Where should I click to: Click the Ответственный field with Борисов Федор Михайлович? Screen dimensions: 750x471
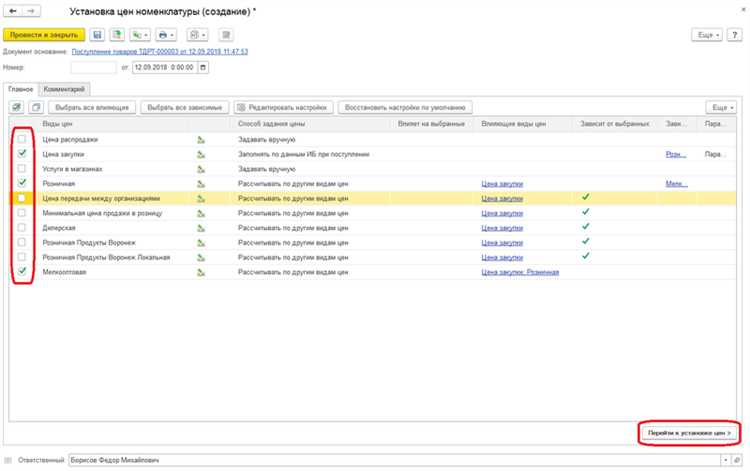(395, 460)
